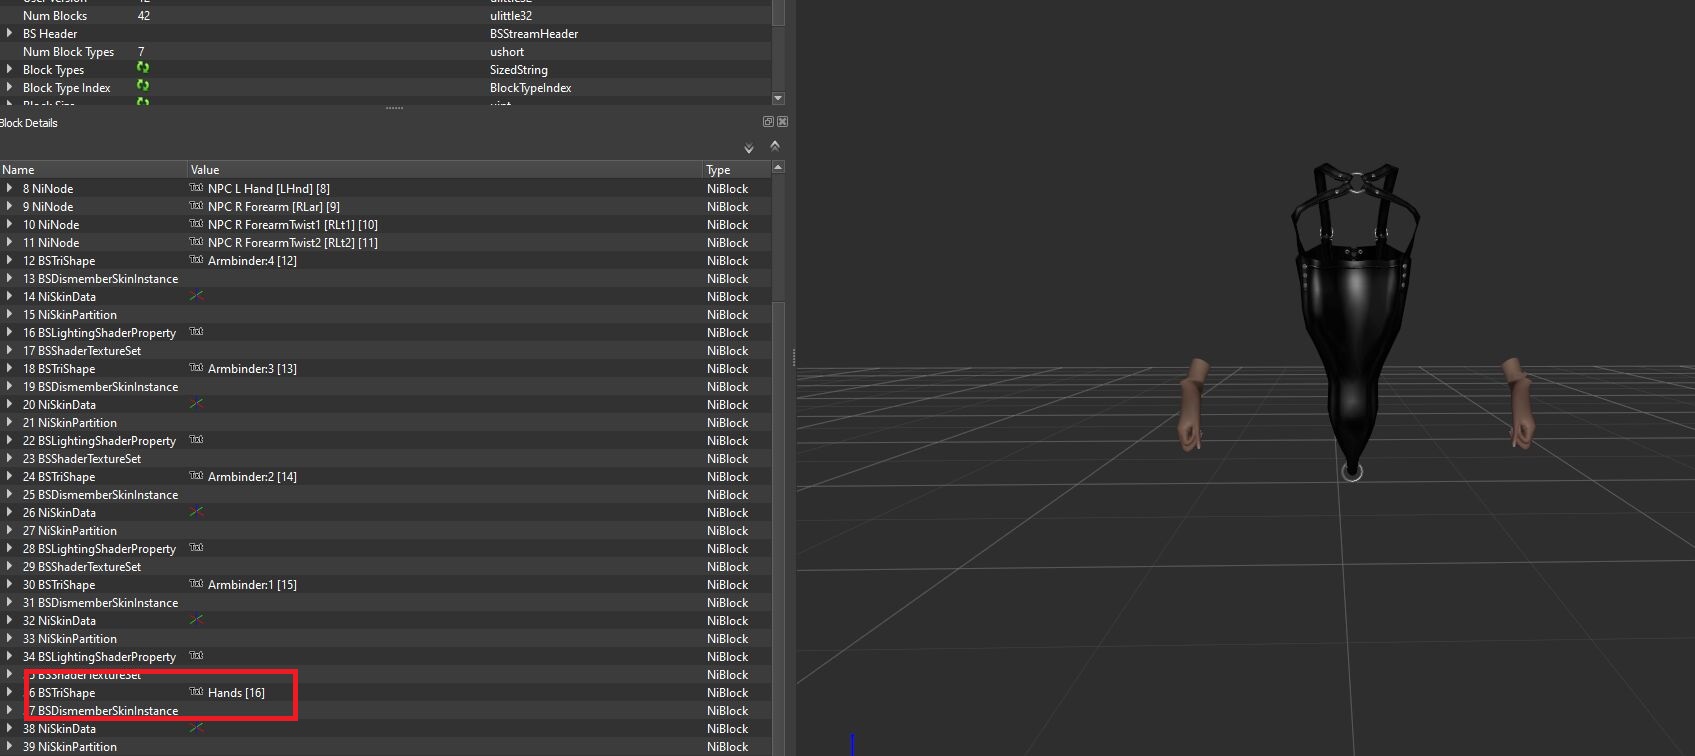Select the 19 BSDismemberSkinInstance row
This screenshot has height=756, width=1695.
pyautogui.click(x=385, y=386)
